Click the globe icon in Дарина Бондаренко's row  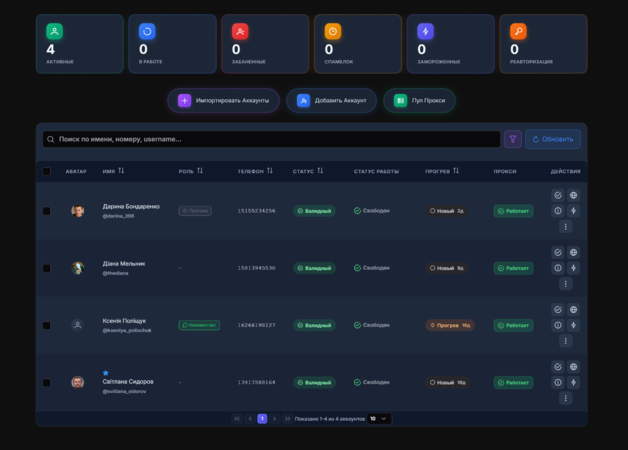[x=573, y=196]
